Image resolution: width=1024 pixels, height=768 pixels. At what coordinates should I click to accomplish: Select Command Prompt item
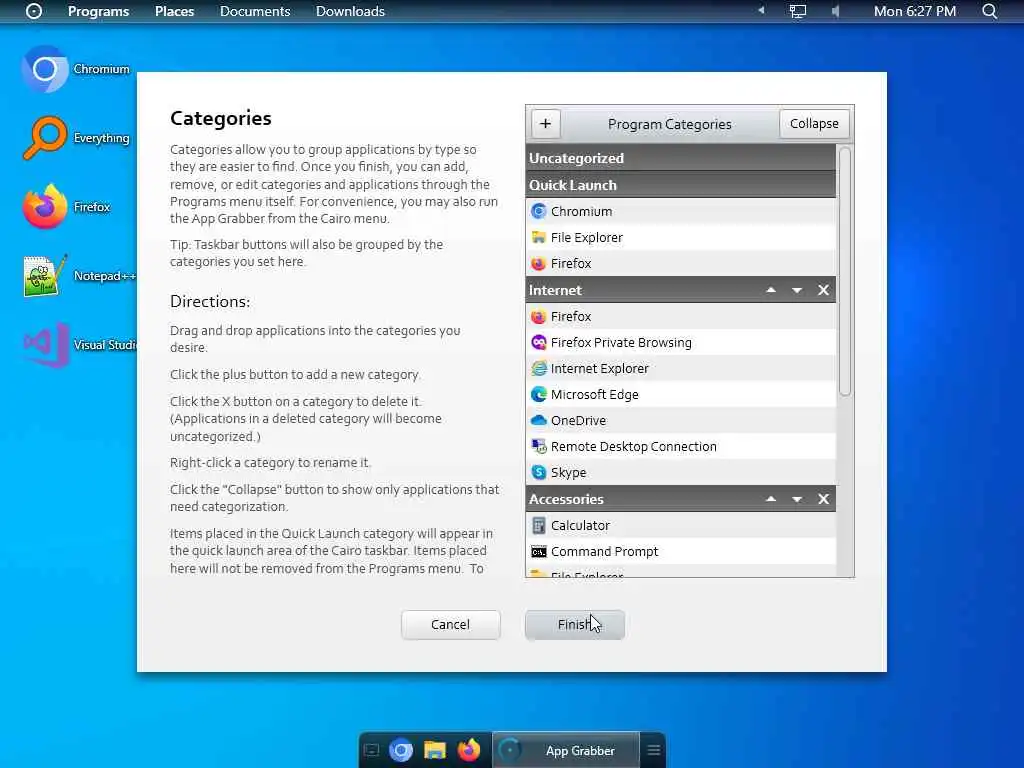coord(680,551)
